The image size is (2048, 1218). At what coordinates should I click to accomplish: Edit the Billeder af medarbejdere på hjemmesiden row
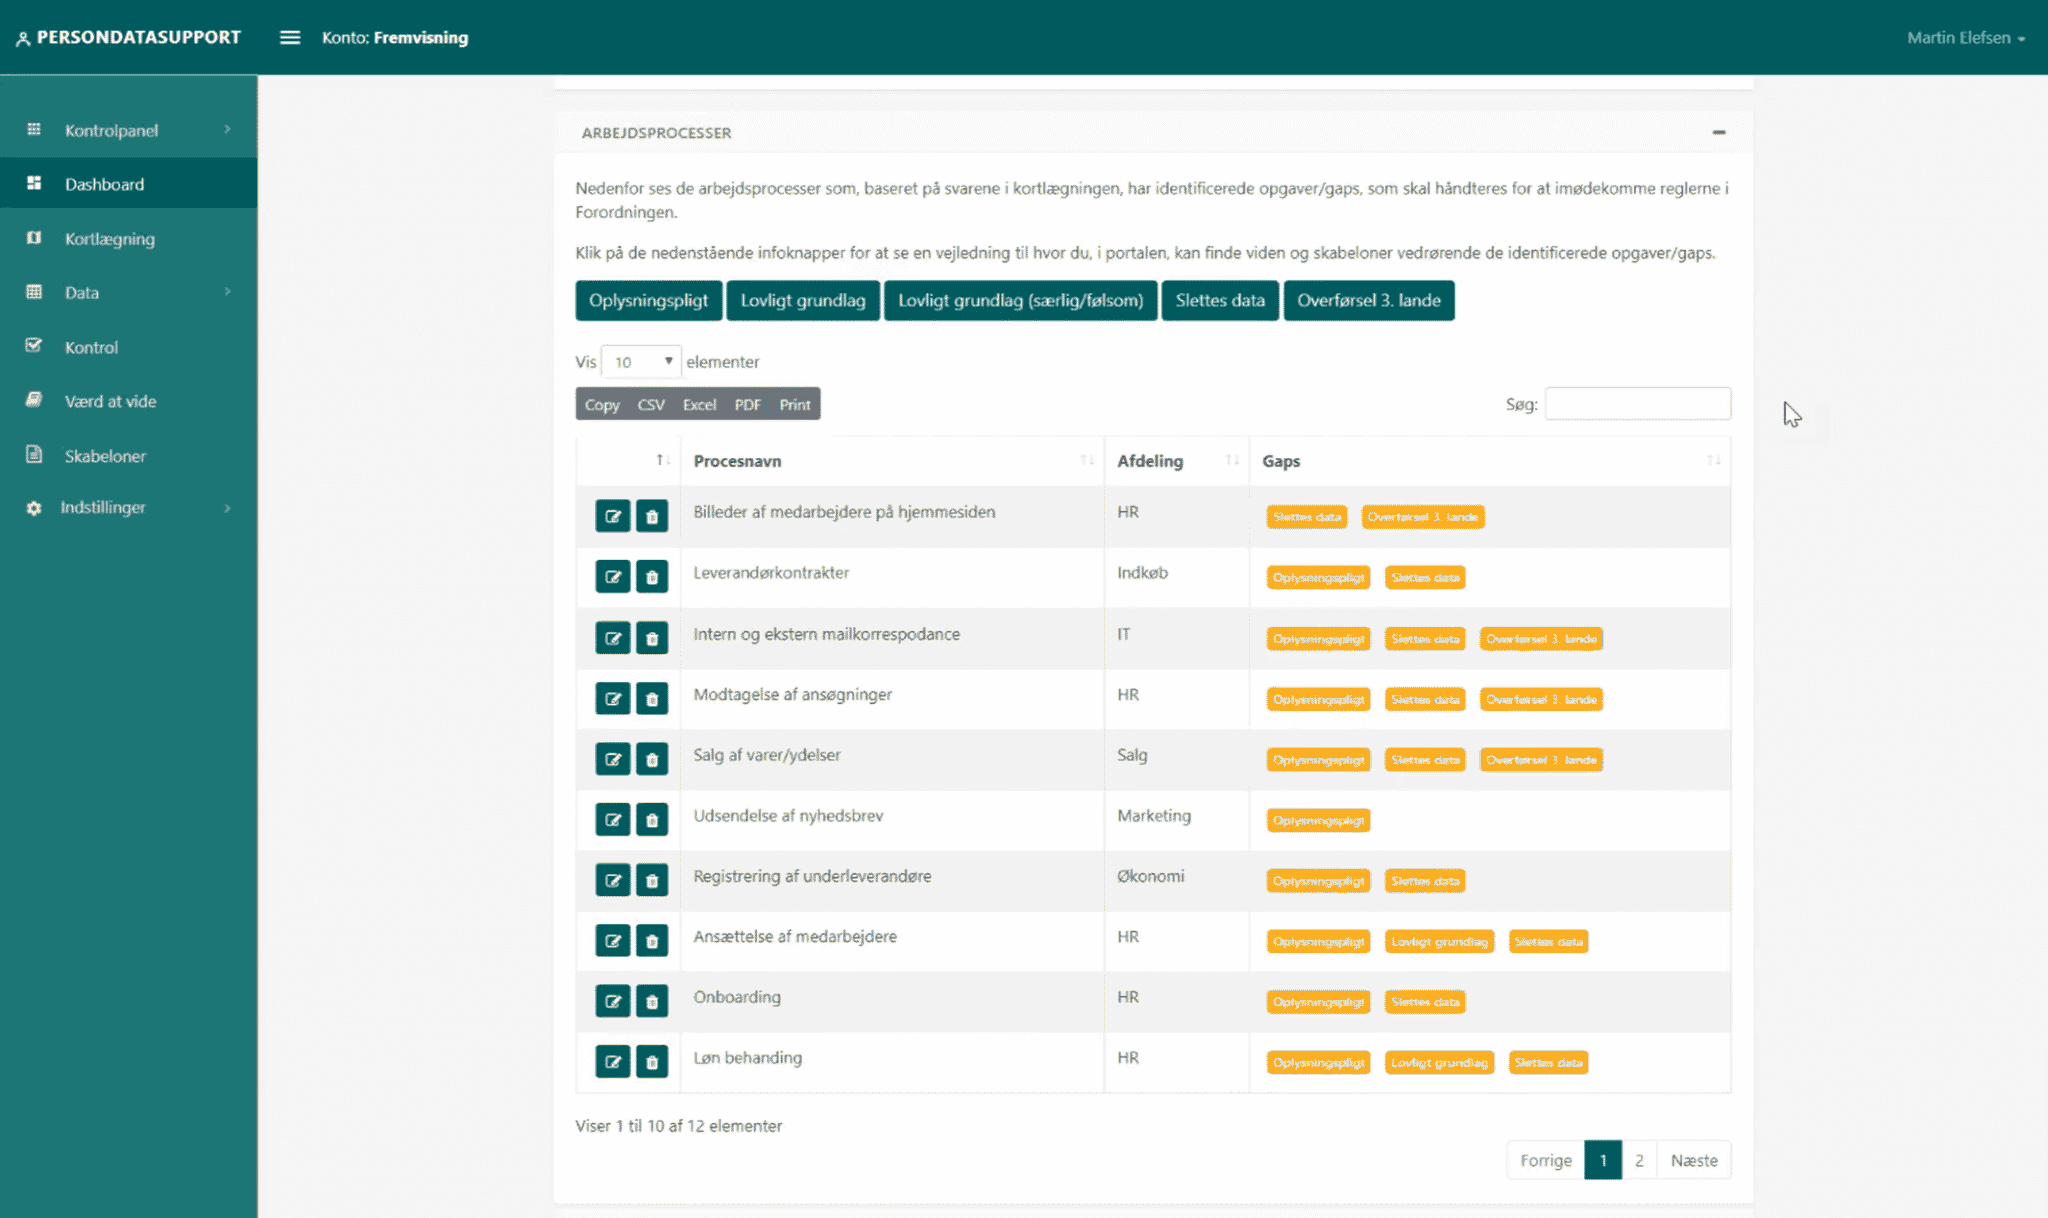coord(612,517)
